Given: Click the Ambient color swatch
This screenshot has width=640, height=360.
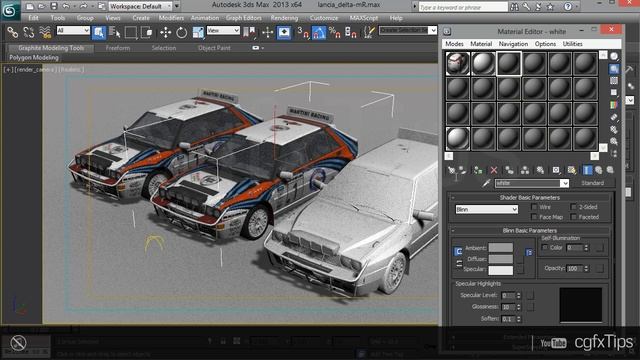Looking at the screenshot, I should coord(500,247).
